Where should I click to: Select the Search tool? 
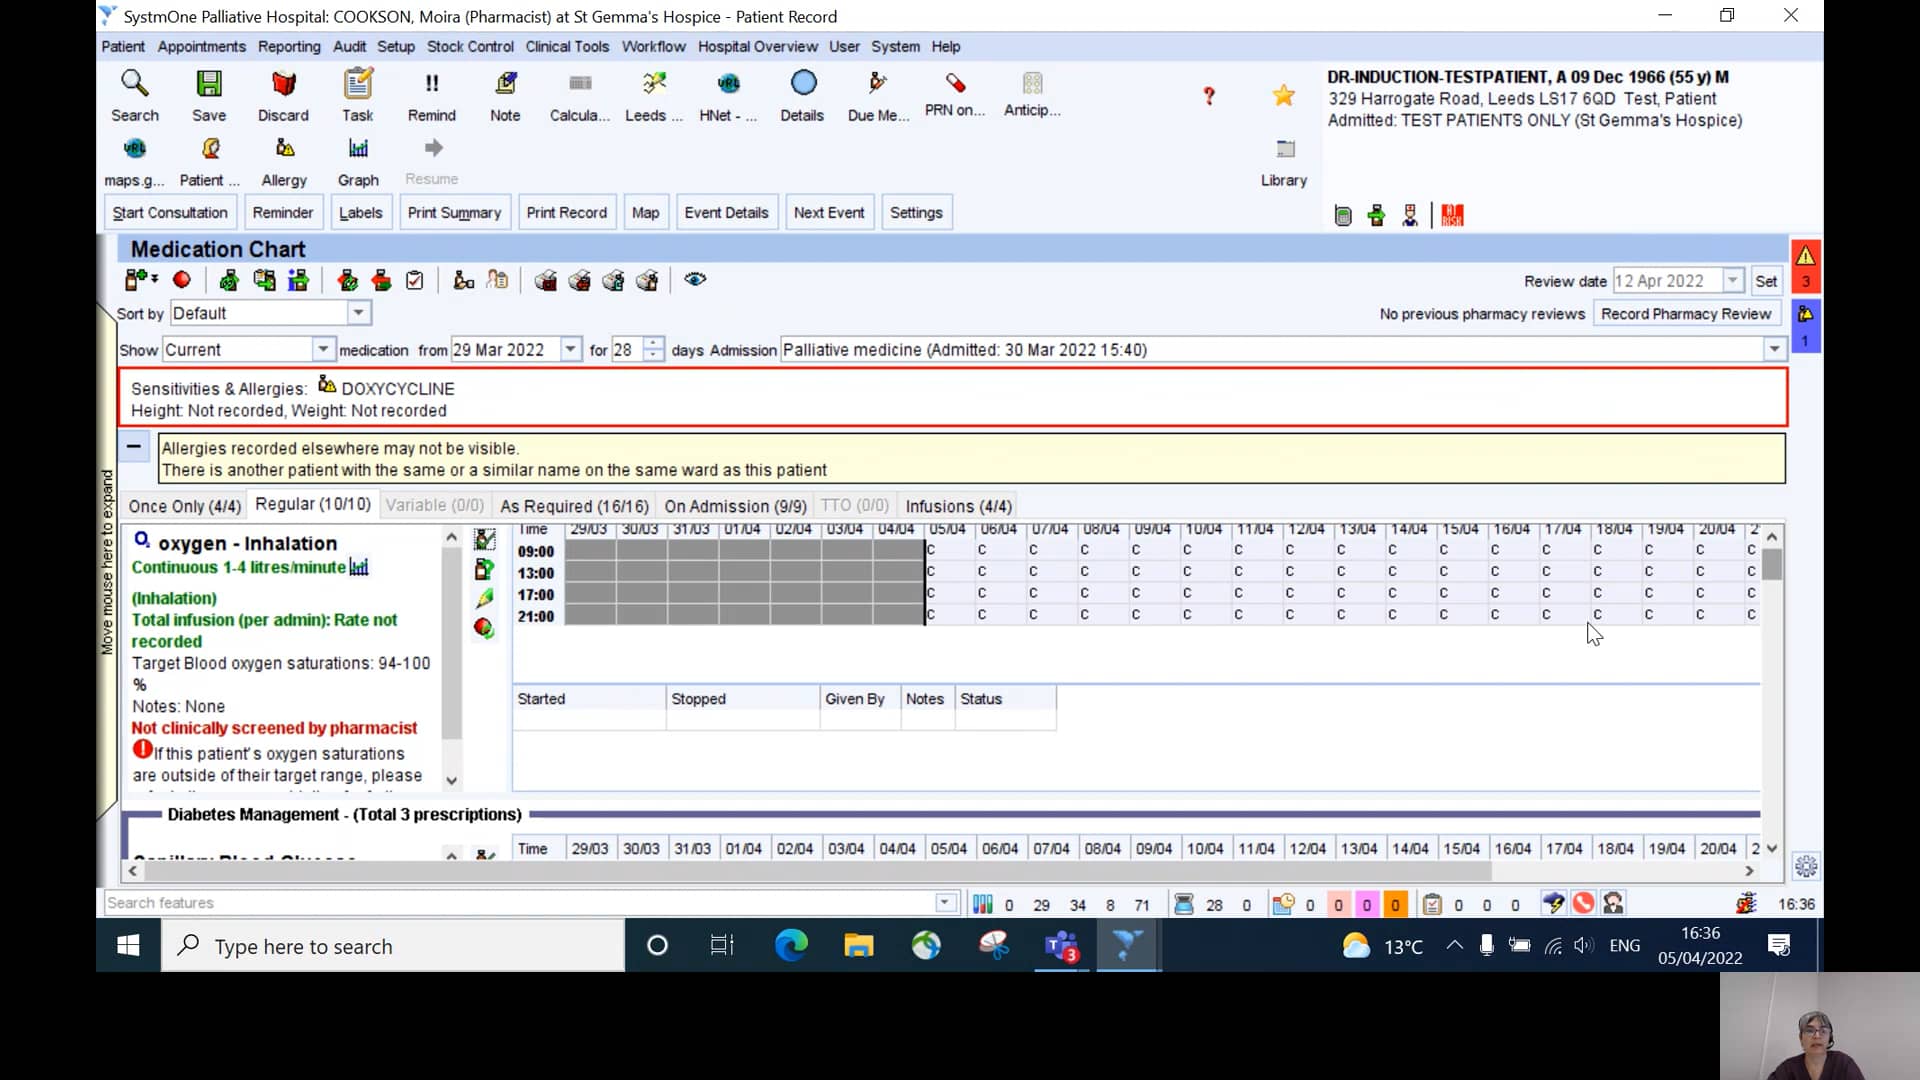[134, 95]
